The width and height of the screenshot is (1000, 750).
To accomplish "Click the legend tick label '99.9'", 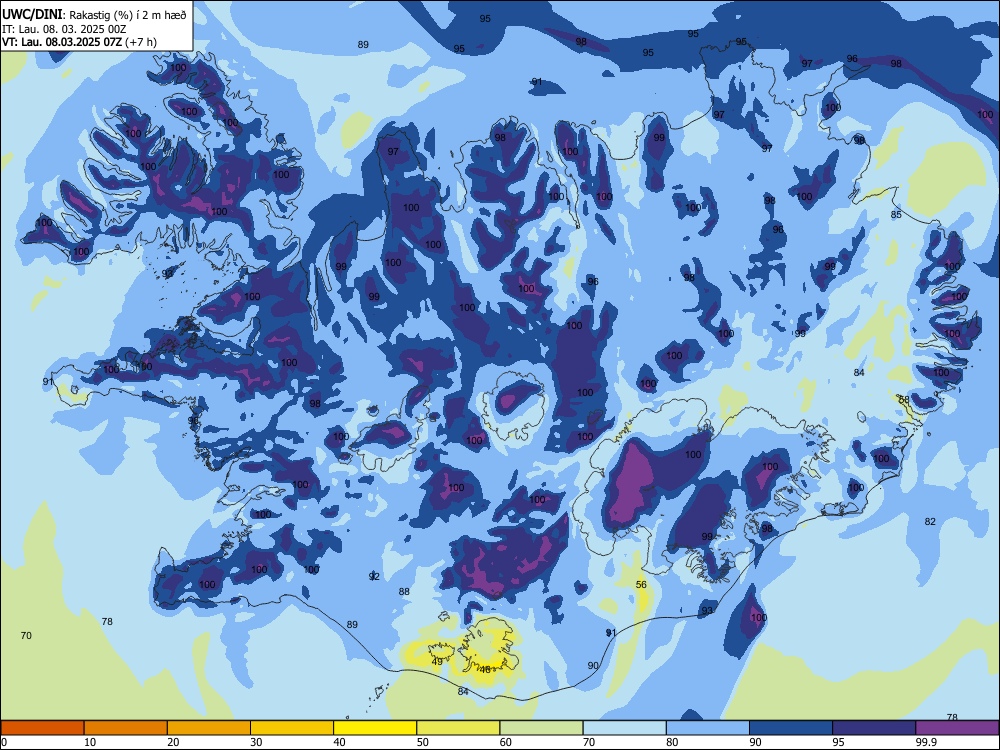I will (926, 742).
